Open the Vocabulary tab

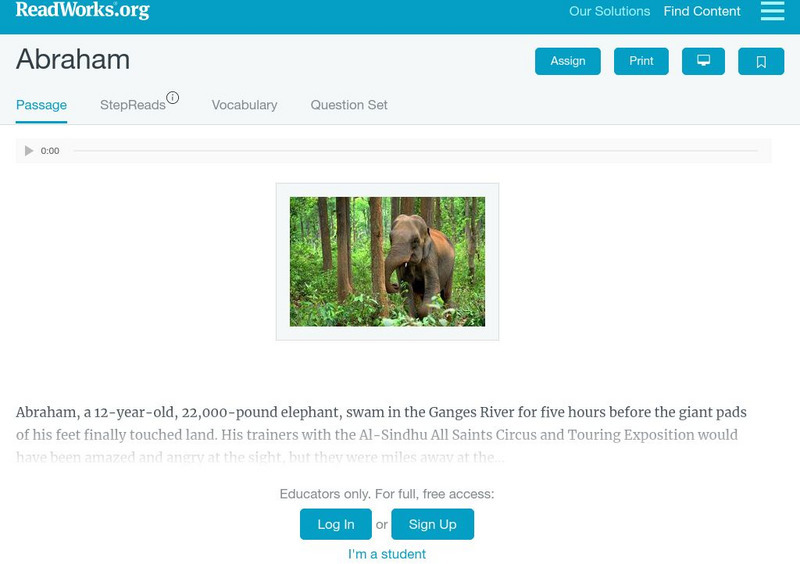click(244, 105)
